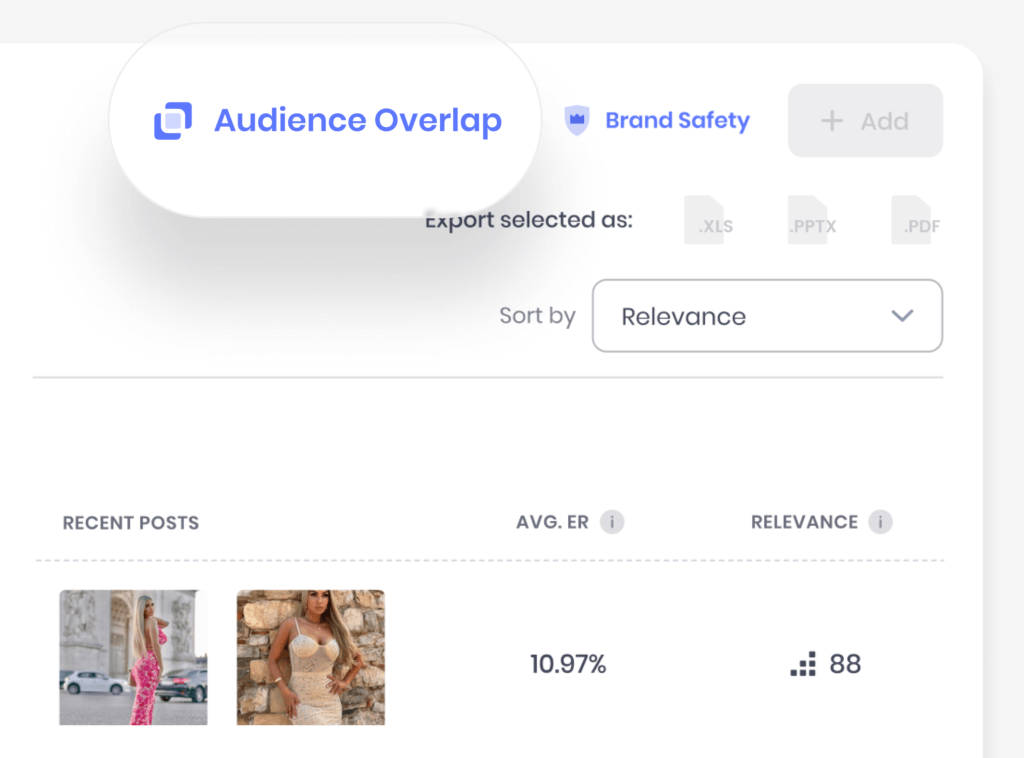Viewport: 1024px width, 758px height.
Task: Click the Audience Overlap button
Action: click(325, 120)
